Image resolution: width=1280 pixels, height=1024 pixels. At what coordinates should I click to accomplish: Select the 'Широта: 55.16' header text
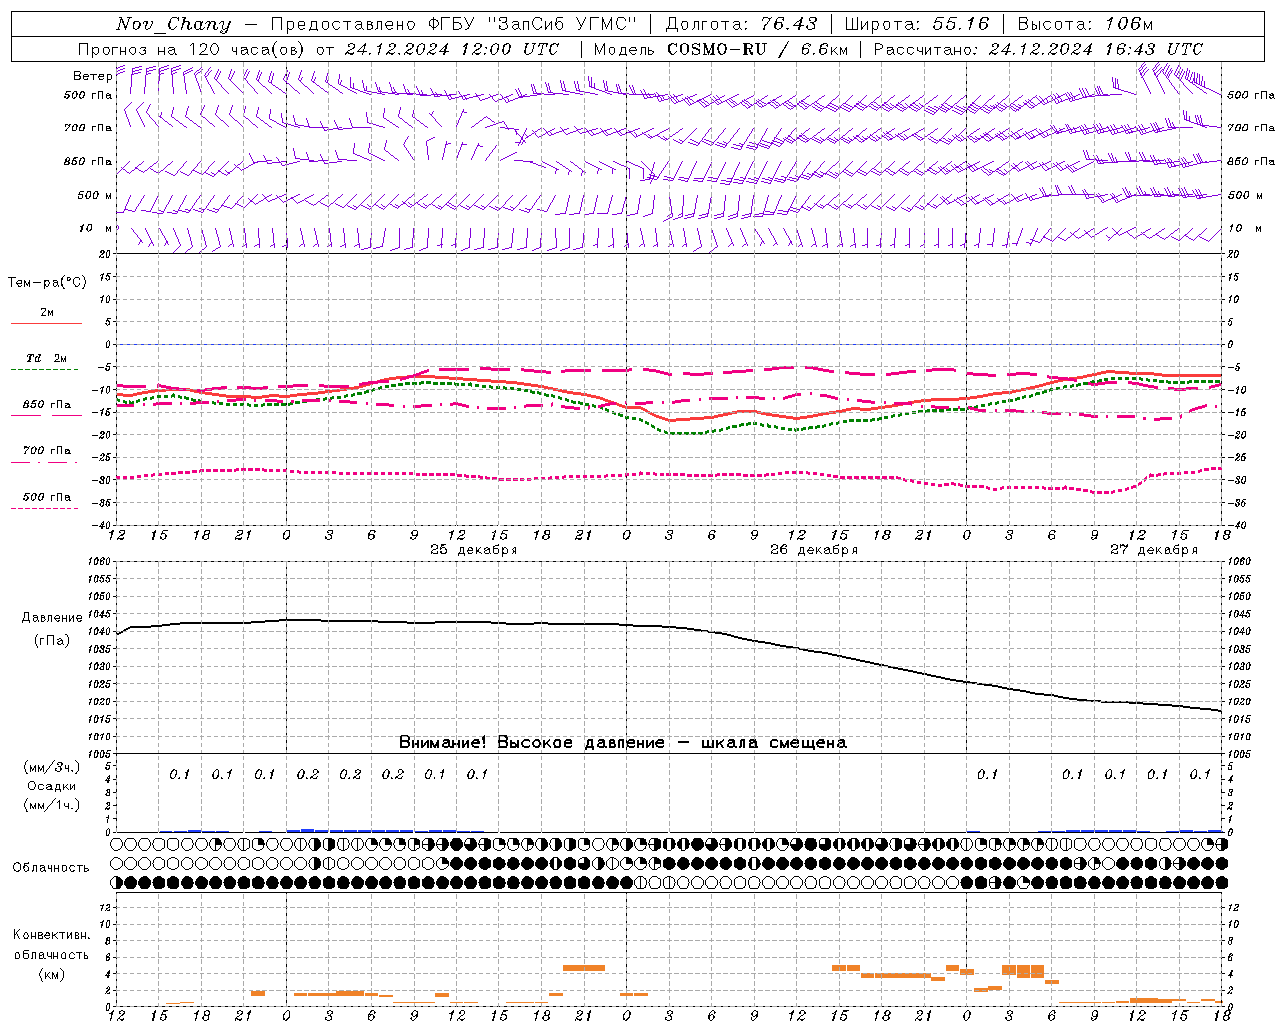[x=917, y=24]
